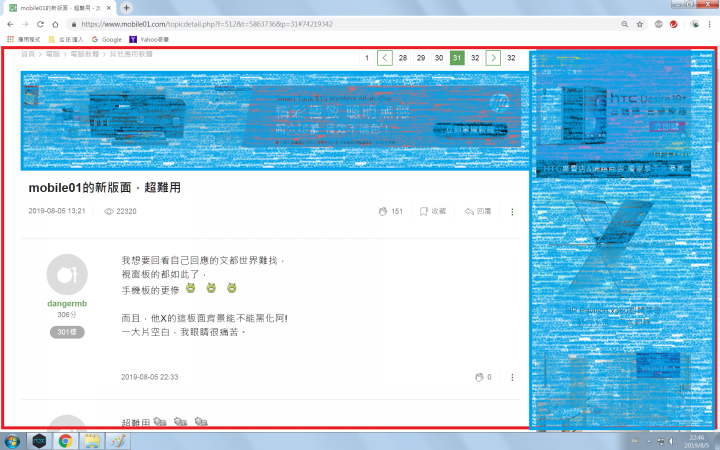Reply to the topic with 回覆
Viewport: 720px width, 450px height.
tap(478, 211)
